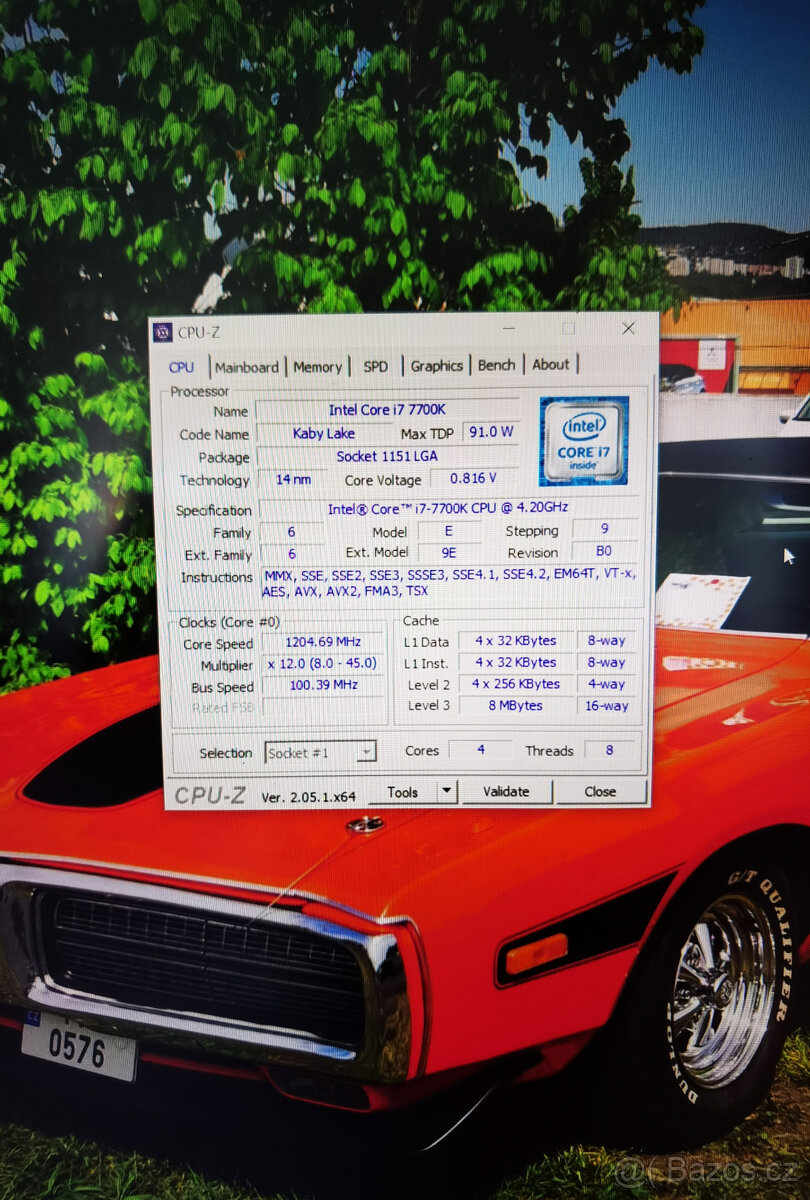This screenshot has height=1200, width=810.
Task: Open the Tools dropdown arrow
Action: (x=446, y=791)
